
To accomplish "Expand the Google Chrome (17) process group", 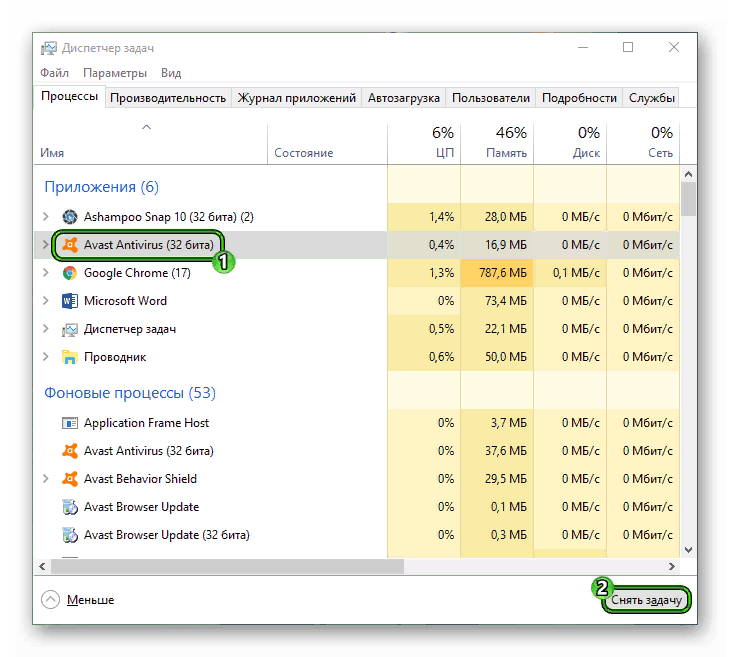I will (46, 273).
